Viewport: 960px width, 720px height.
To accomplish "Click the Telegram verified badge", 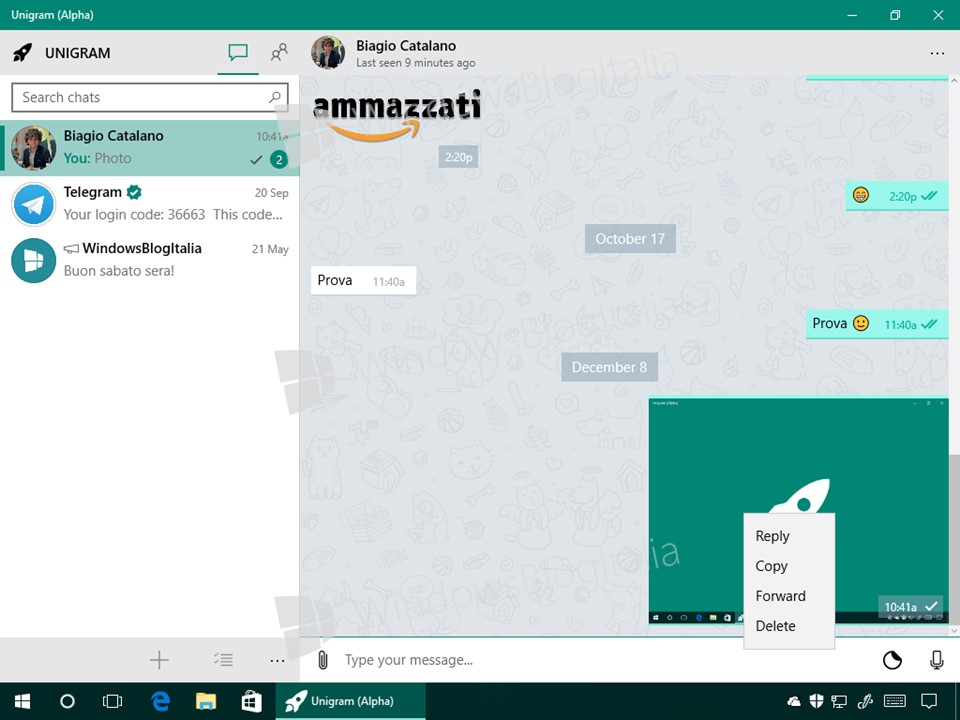I will 134,192.
